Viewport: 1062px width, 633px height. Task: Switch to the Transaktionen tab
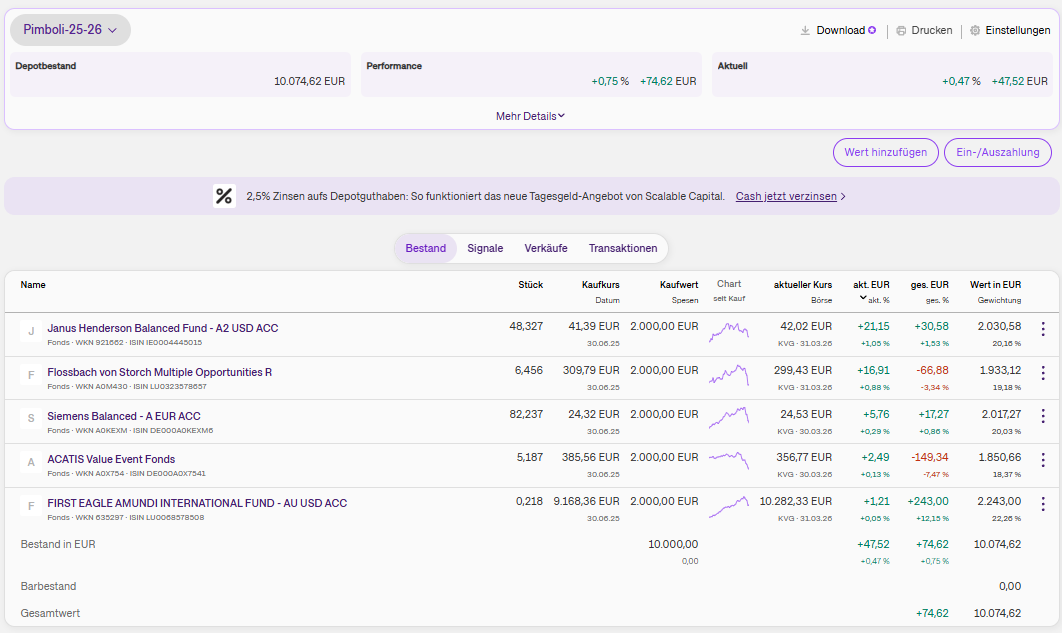[623, 248]
